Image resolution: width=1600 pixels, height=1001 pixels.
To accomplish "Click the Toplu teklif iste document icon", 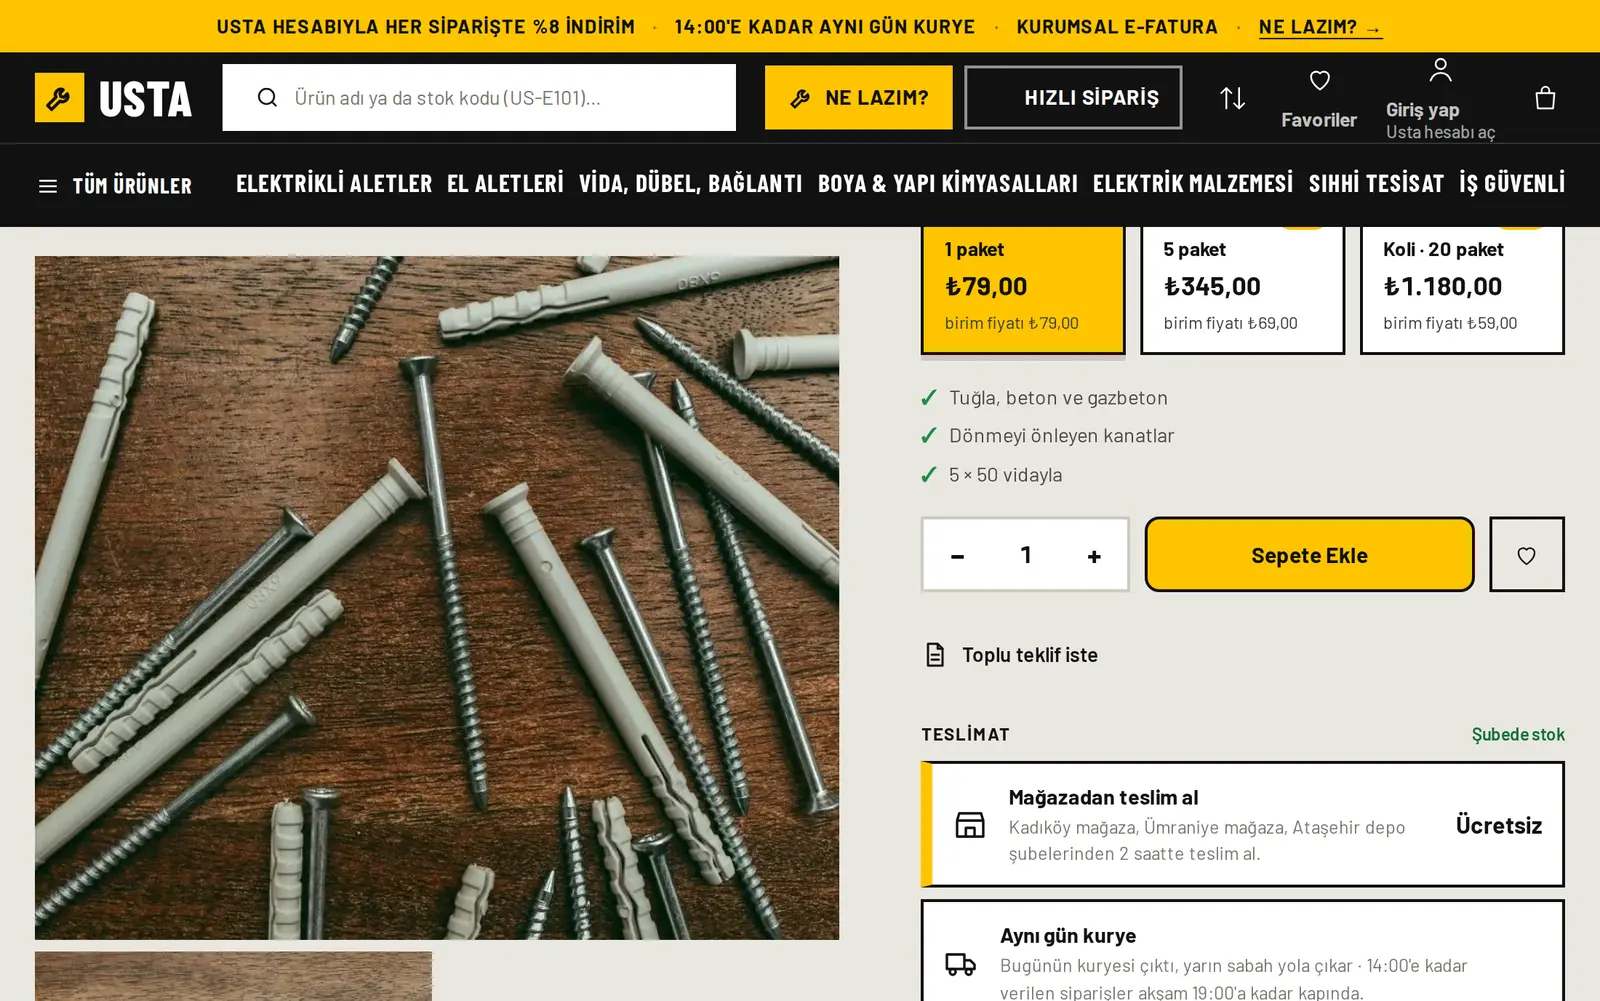I will [935, 655].
